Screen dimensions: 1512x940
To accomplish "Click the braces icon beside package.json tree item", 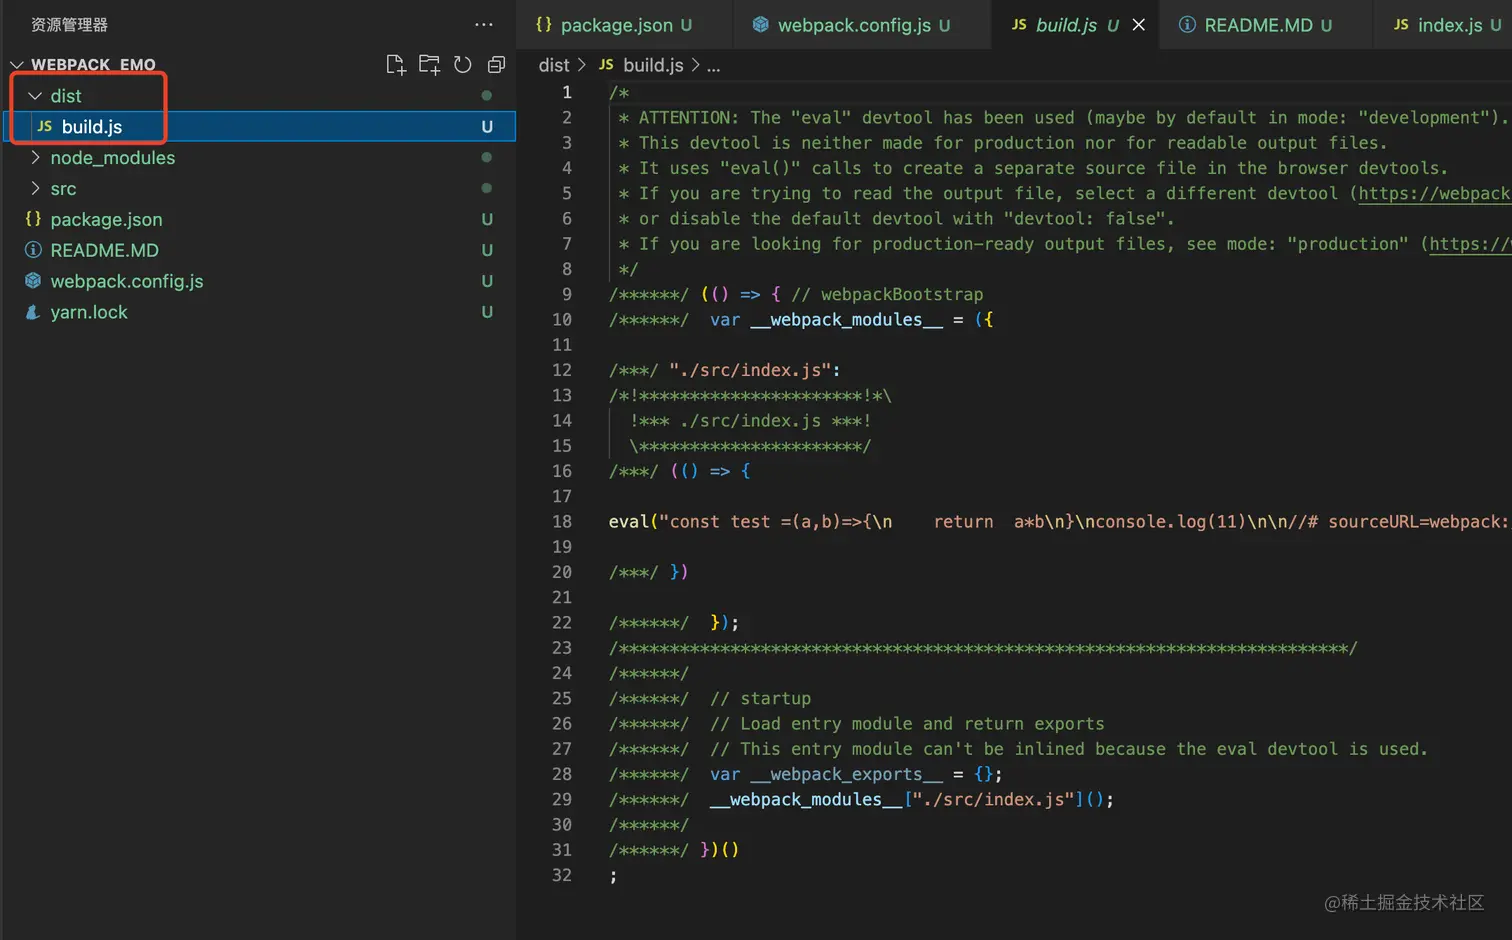I will coord(33,219).
